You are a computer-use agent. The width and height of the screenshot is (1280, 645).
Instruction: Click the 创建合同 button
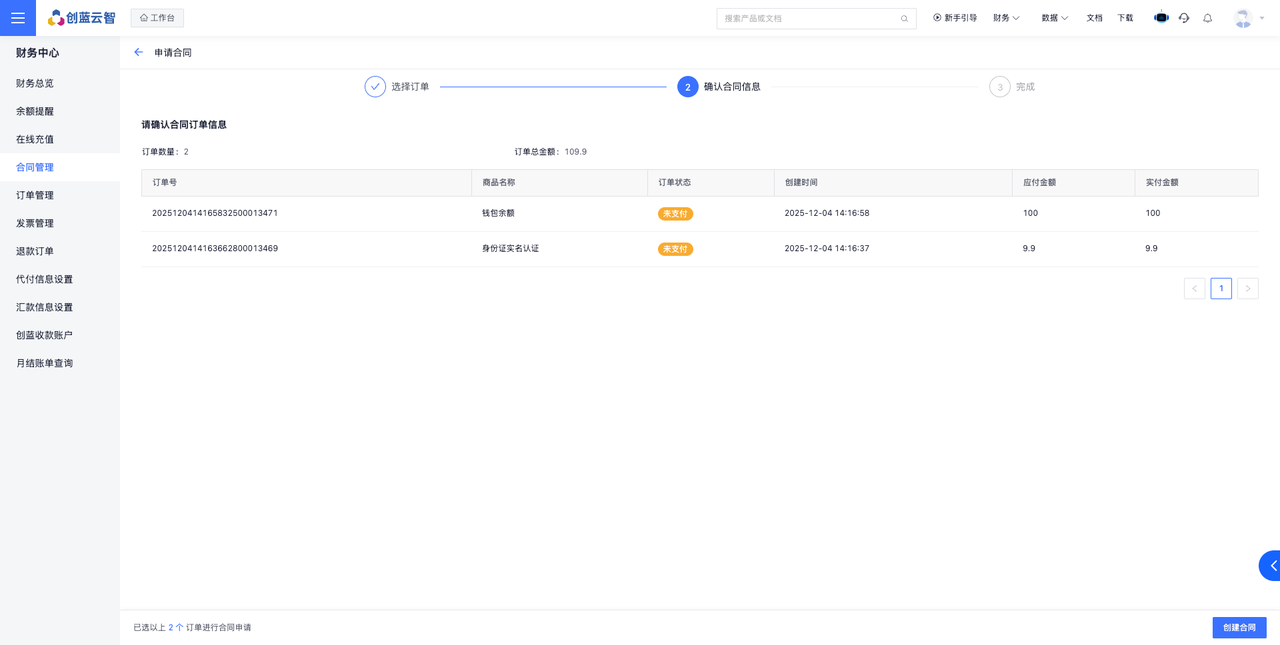point(1239,627)
